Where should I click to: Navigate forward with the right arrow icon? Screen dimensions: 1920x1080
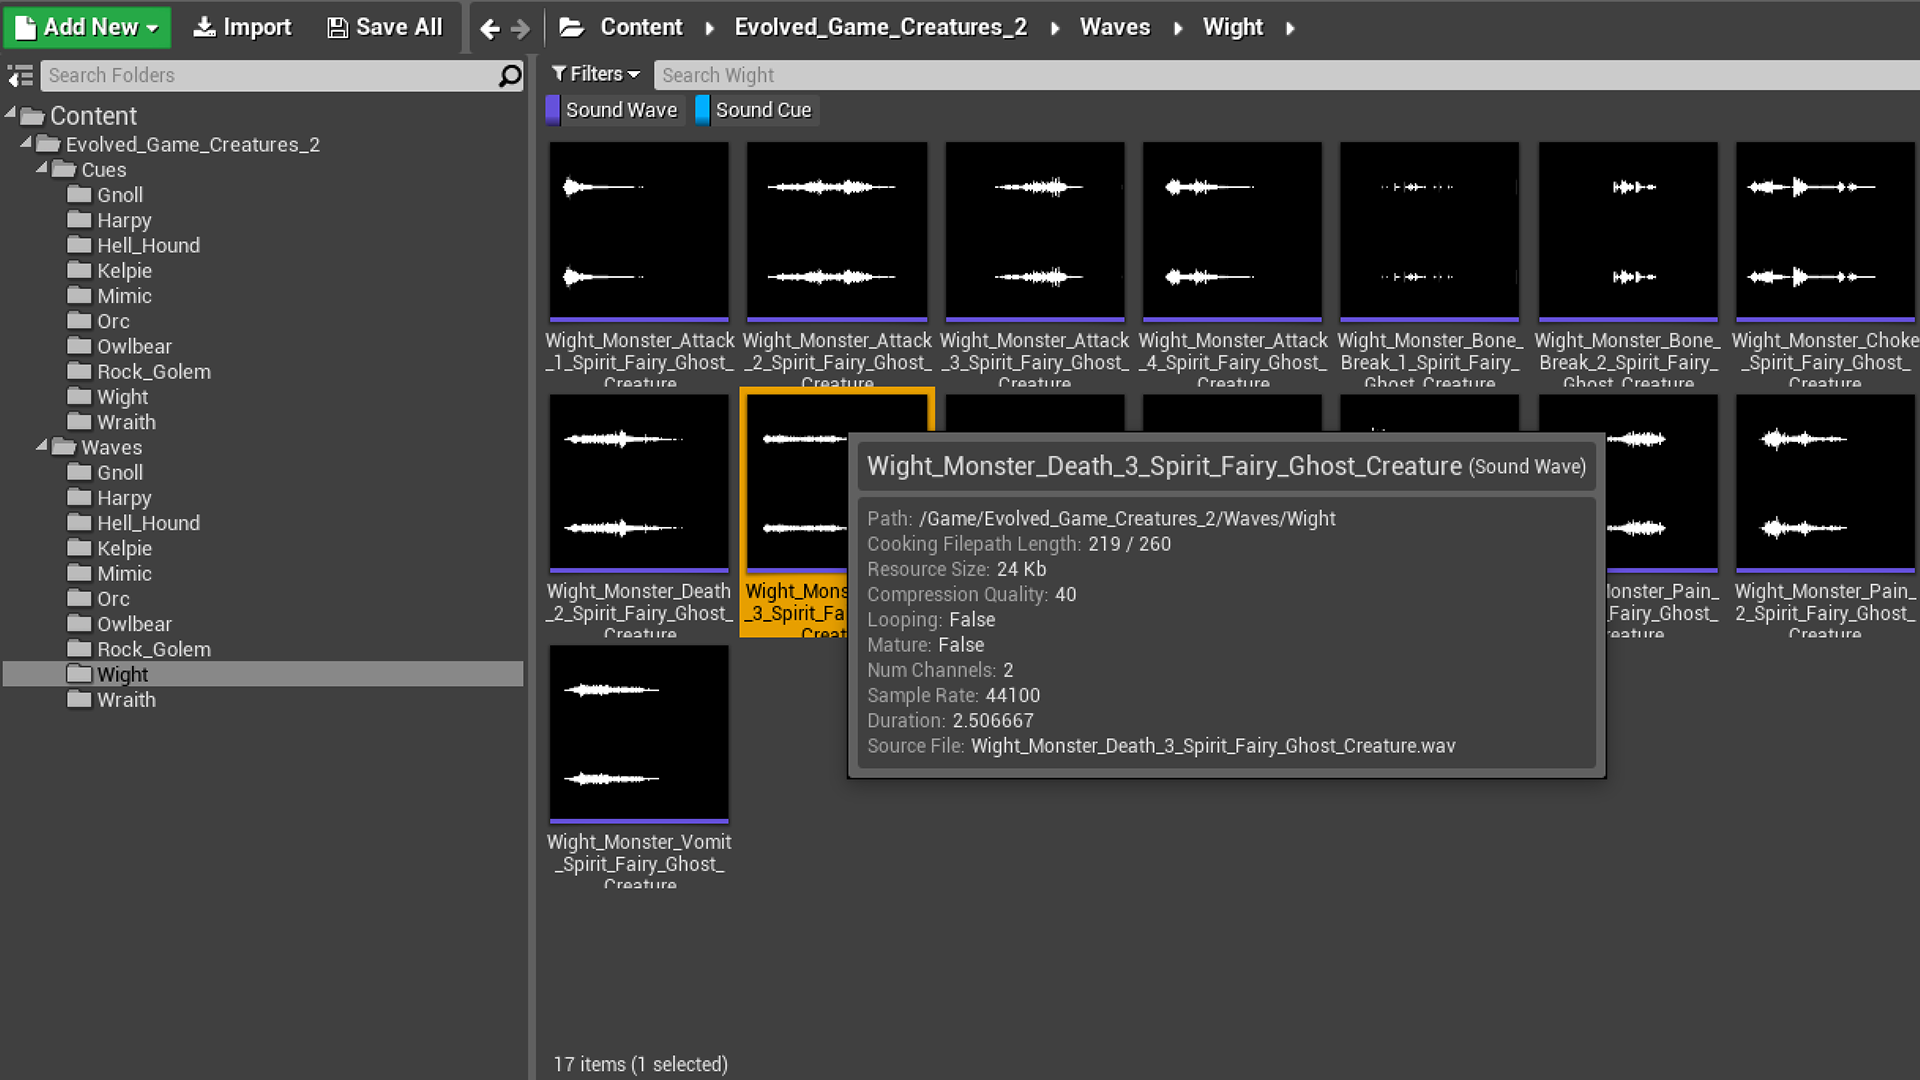click(x=520, y=29)
